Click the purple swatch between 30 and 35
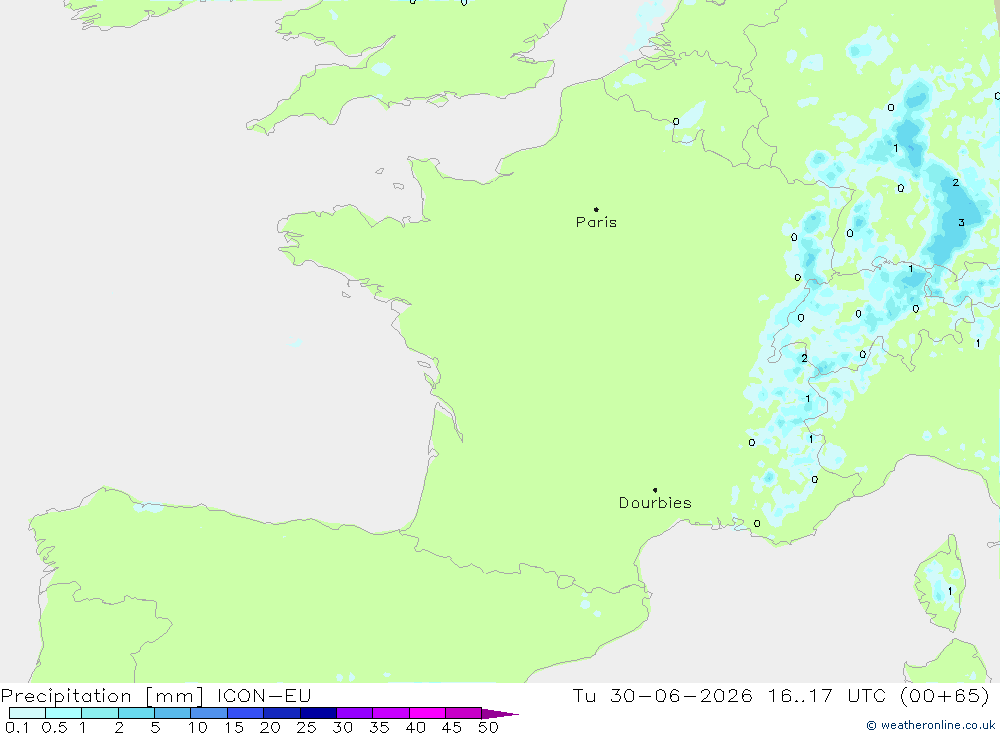The image size is (1000, 733). 354,713
